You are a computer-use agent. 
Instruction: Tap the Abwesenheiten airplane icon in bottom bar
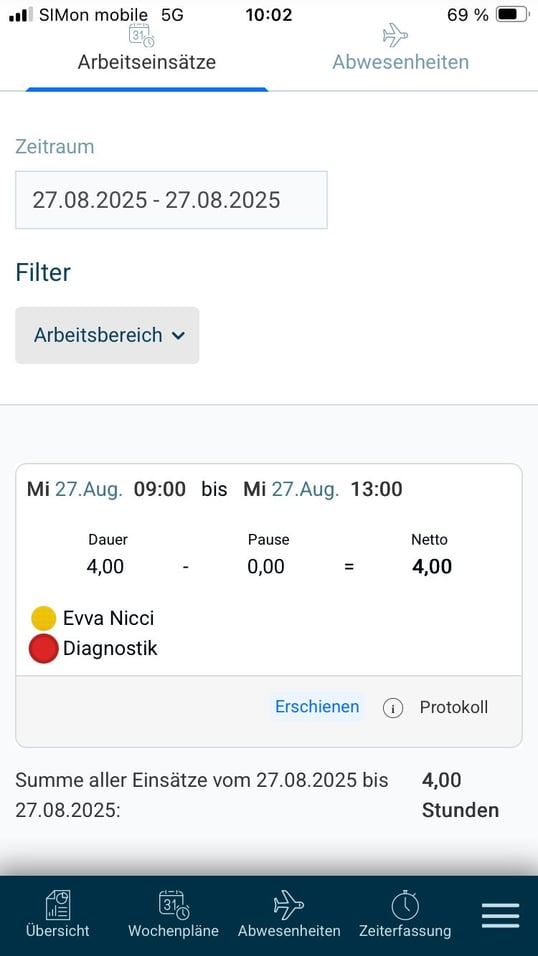point(289,905)
